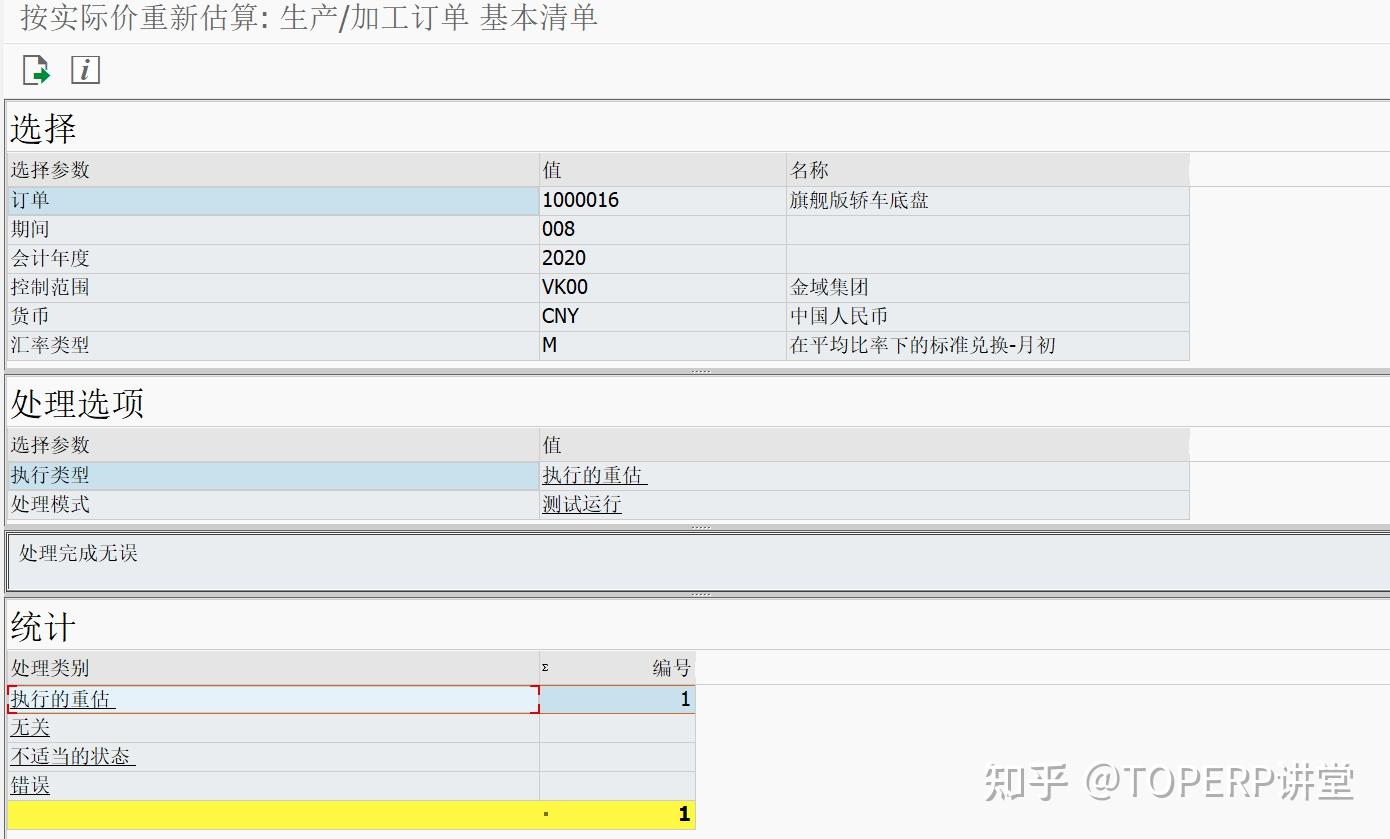
Task: Click the 测试运行 link for processing mode
Action: 581,505
